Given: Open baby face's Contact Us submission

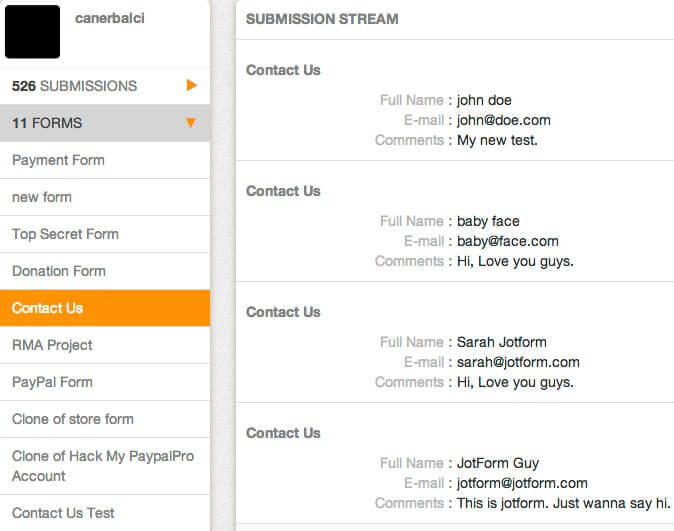Looking at the screenshot, I should point(283,191).
